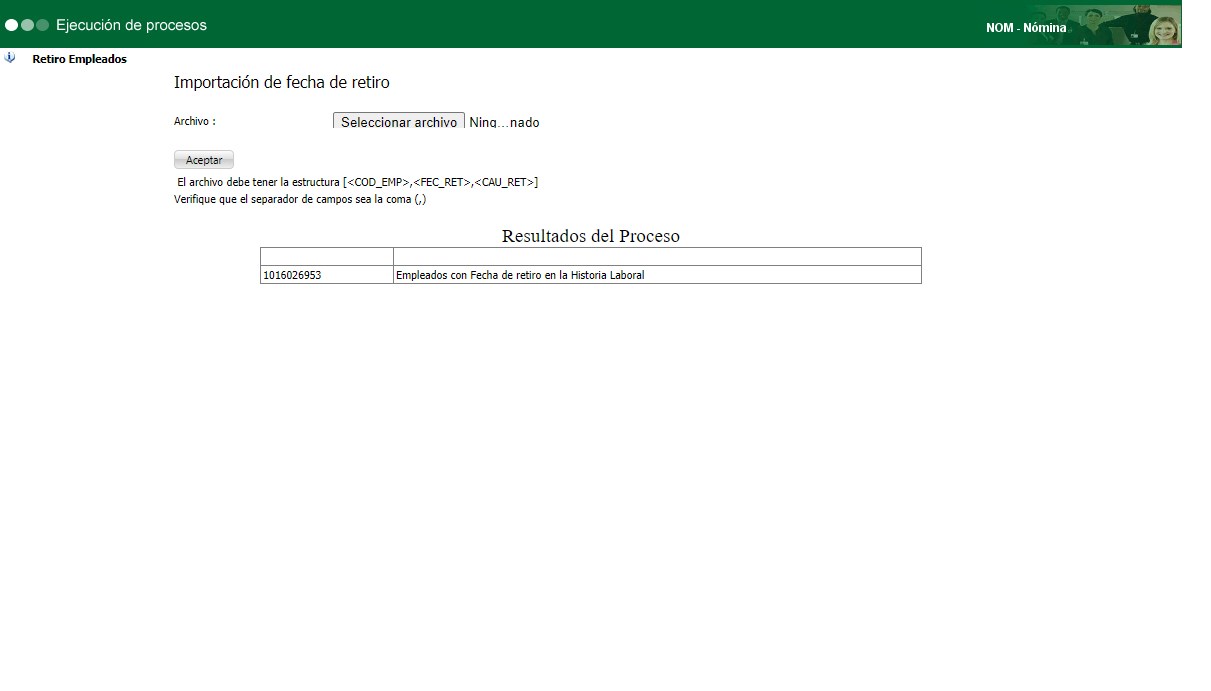Click the NOM - Nómina text label
The height and width of the screenshot is (691, 1211).
pyautogui.click(x=1025, y=27)
